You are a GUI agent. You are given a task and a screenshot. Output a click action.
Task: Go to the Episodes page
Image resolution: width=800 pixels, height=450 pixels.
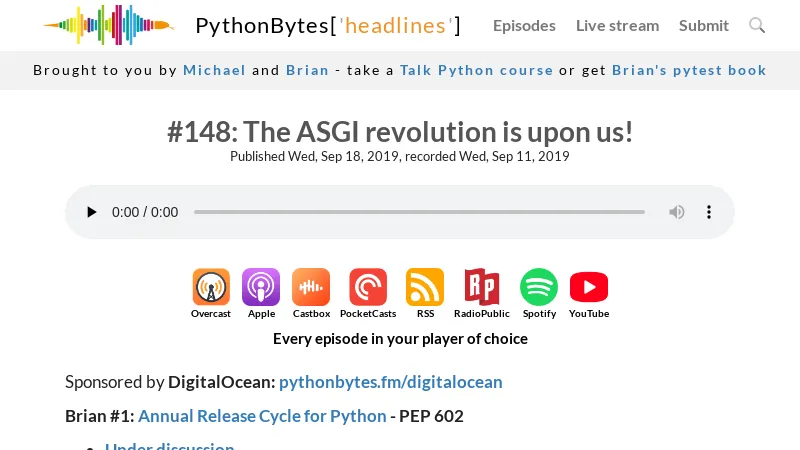point(524,26)
